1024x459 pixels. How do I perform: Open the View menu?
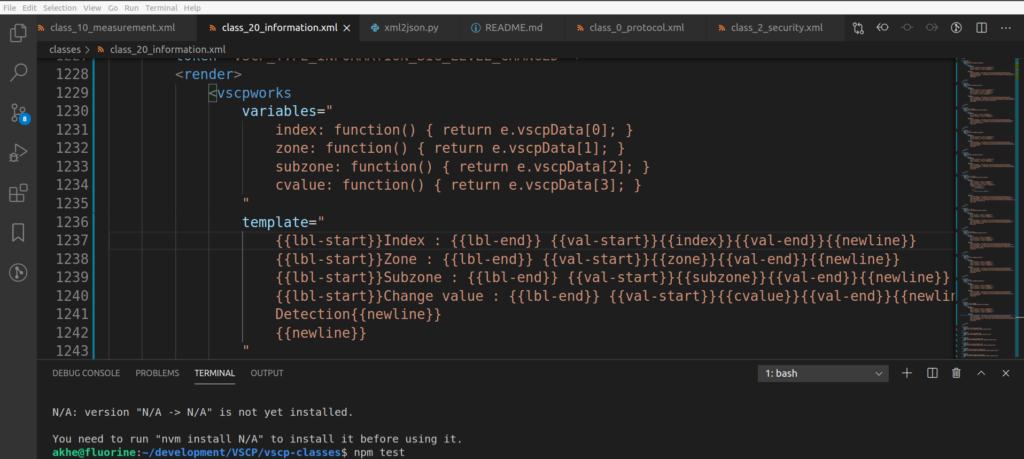[x=92, y=8]
